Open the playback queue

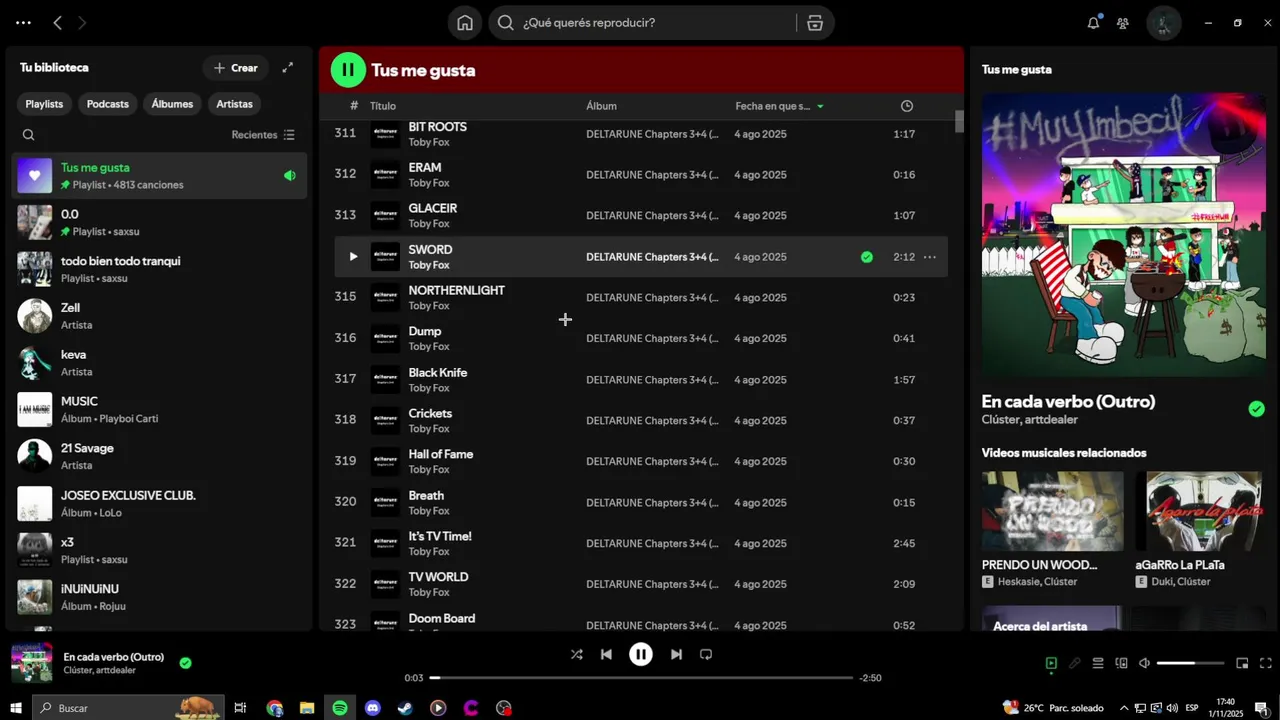pyautogui.click(x=1098, y=663)
